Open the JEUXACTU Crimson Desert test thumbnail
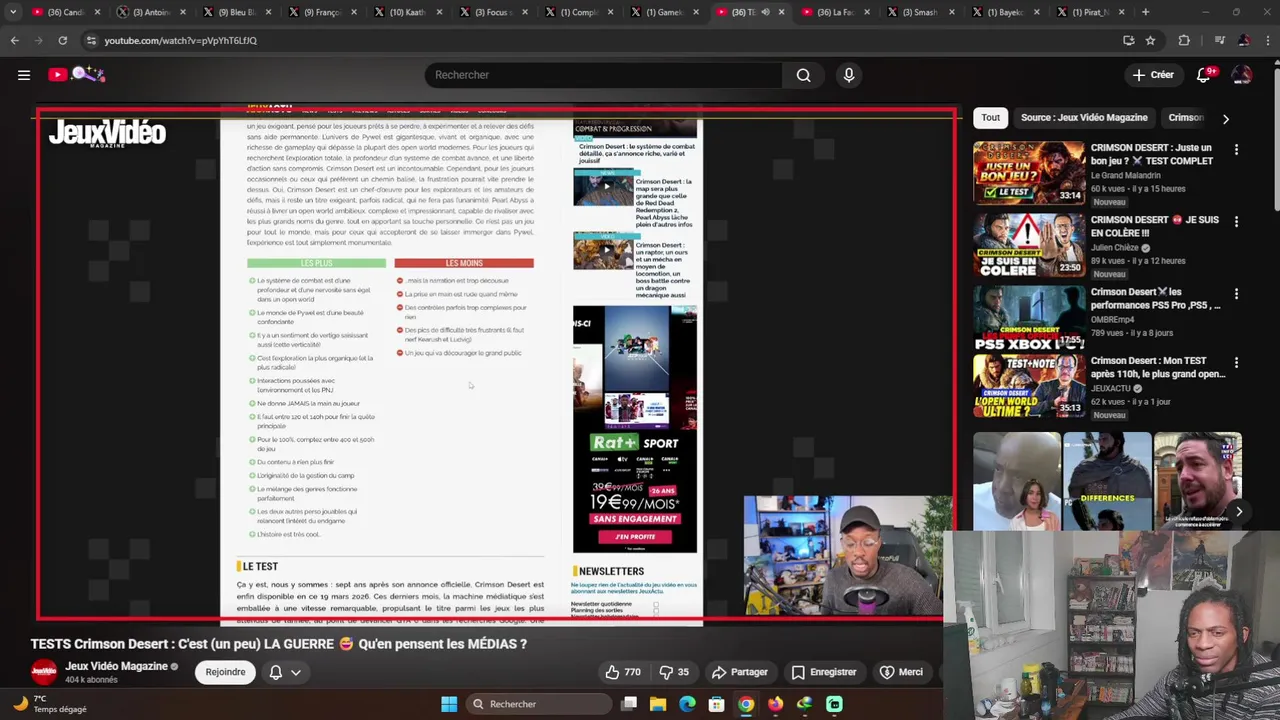Viewport: 1280px width, 720px height. pos(1029,387)
